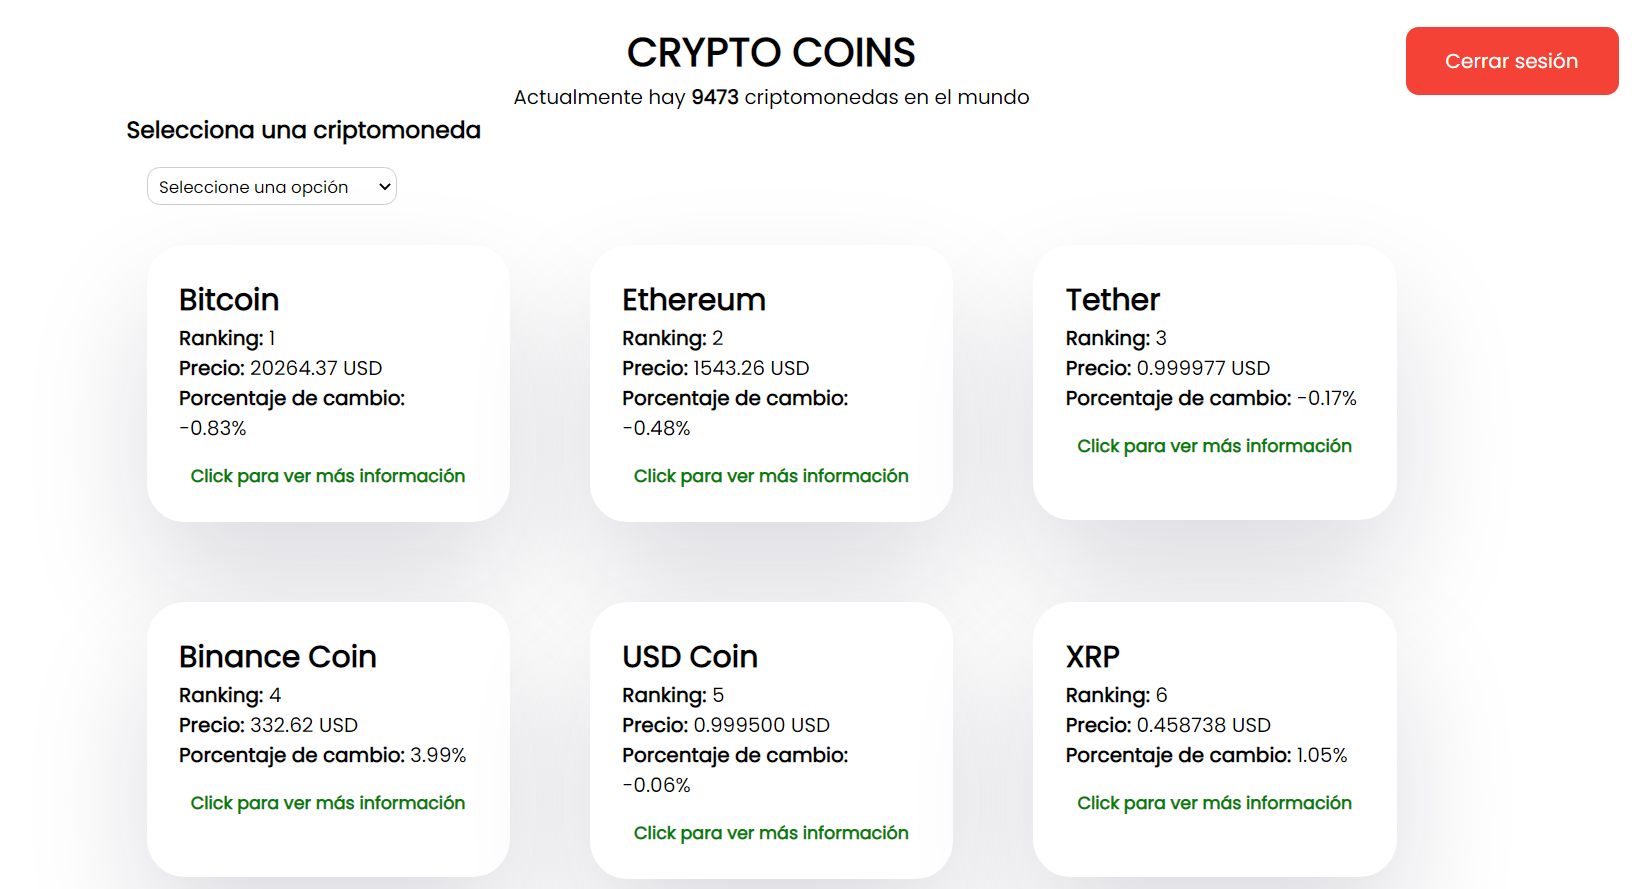
Task: Open Tether's detailed information link
Action: coord(1214,446)
